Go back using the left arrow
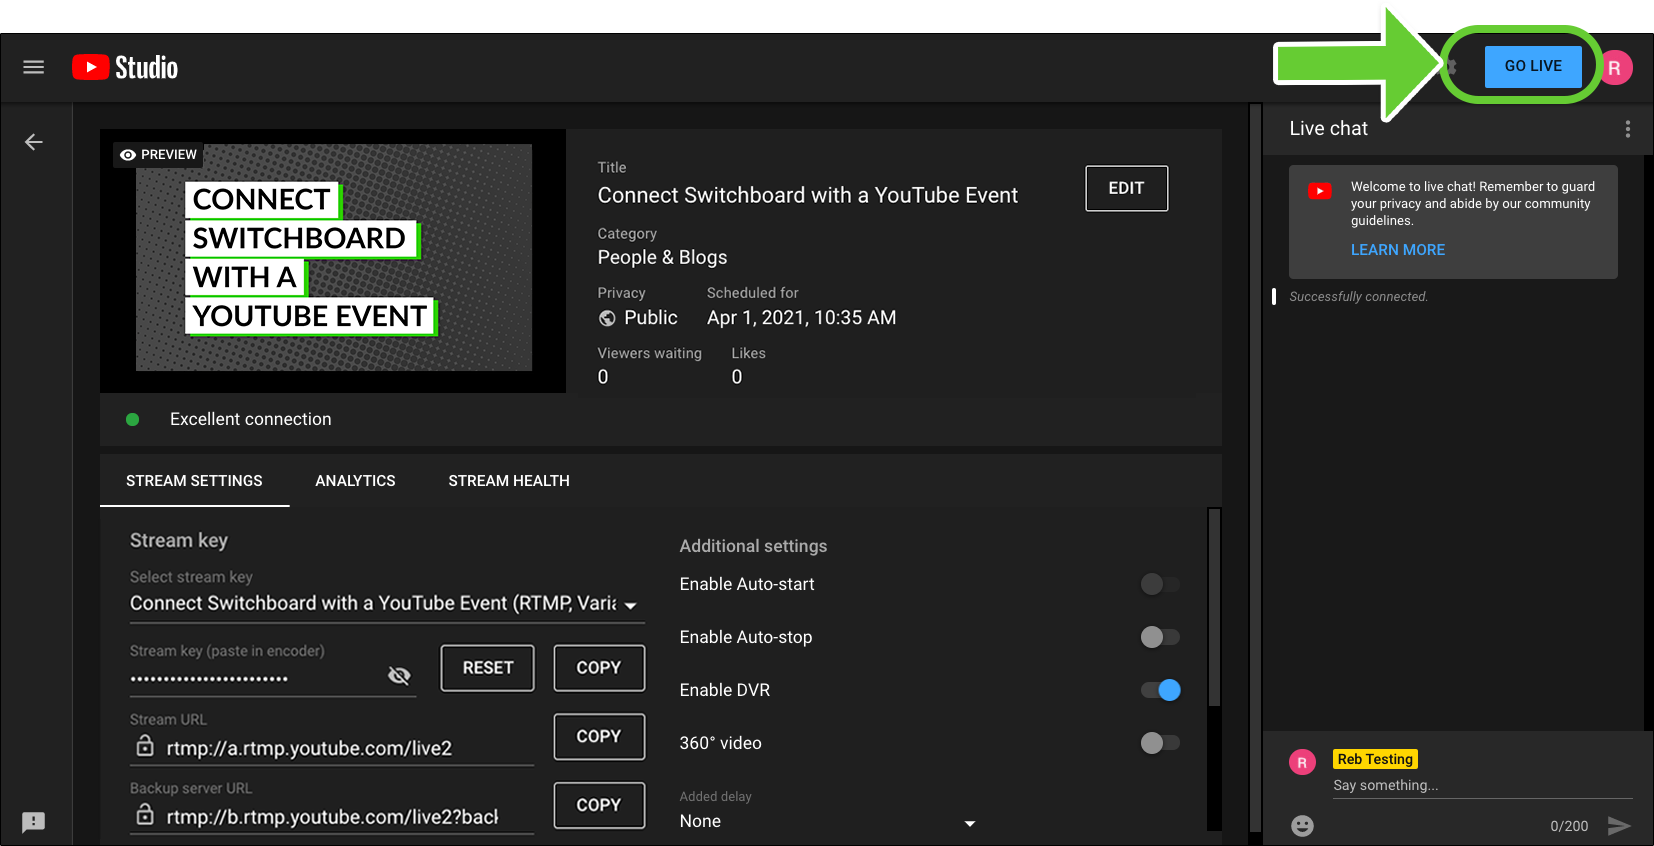1654x846 pixels. (x=34, y=142)
